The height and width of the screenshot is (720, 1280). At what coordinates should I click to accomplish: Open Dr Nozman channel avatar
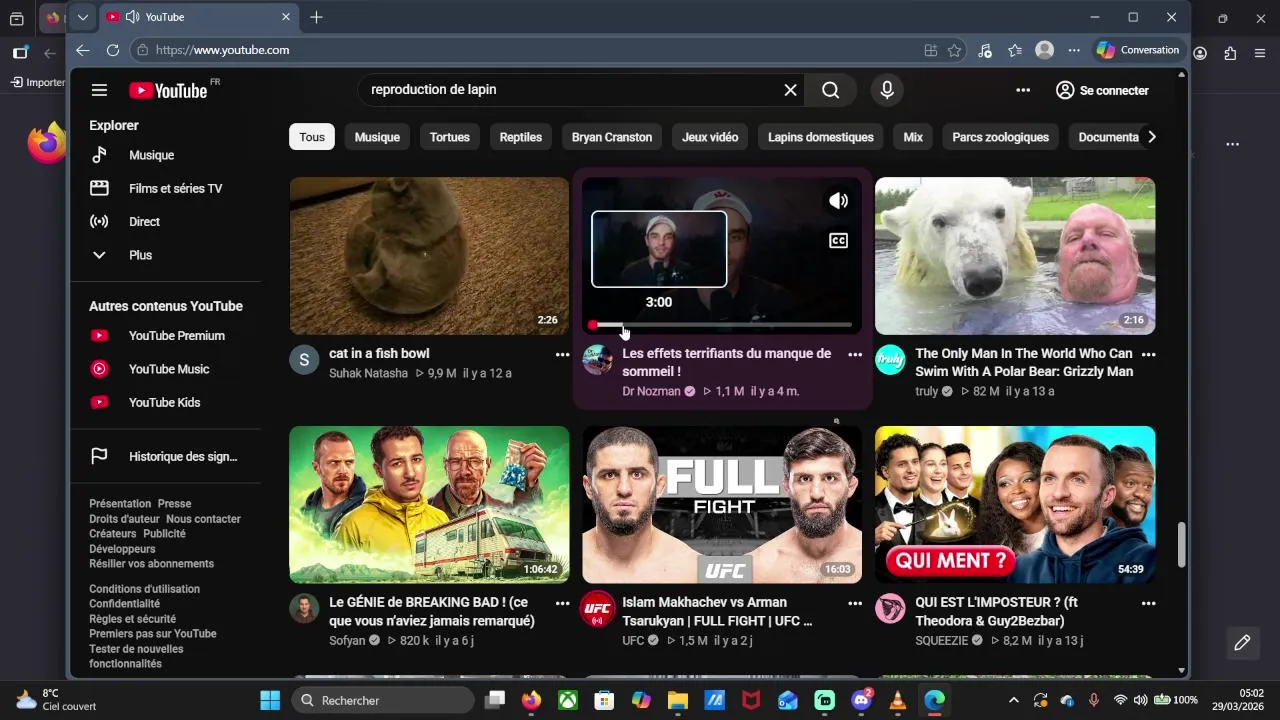[598, 360]
